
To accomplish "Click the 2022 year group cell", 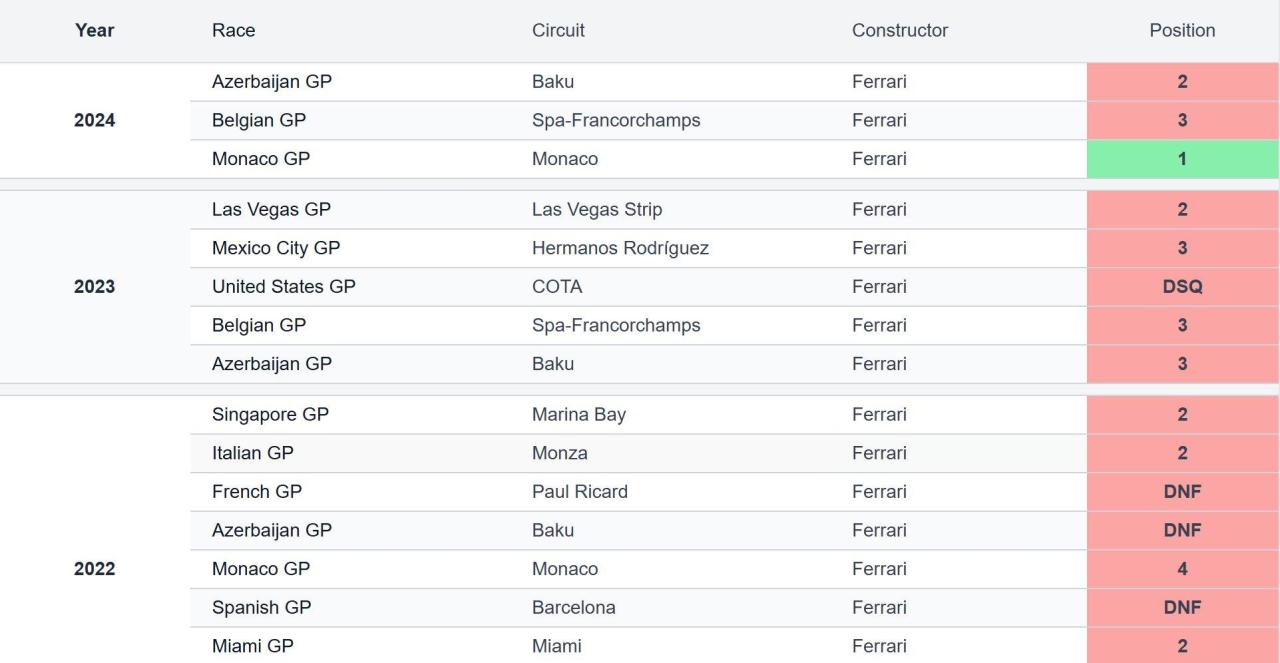I will click(94, 569).
